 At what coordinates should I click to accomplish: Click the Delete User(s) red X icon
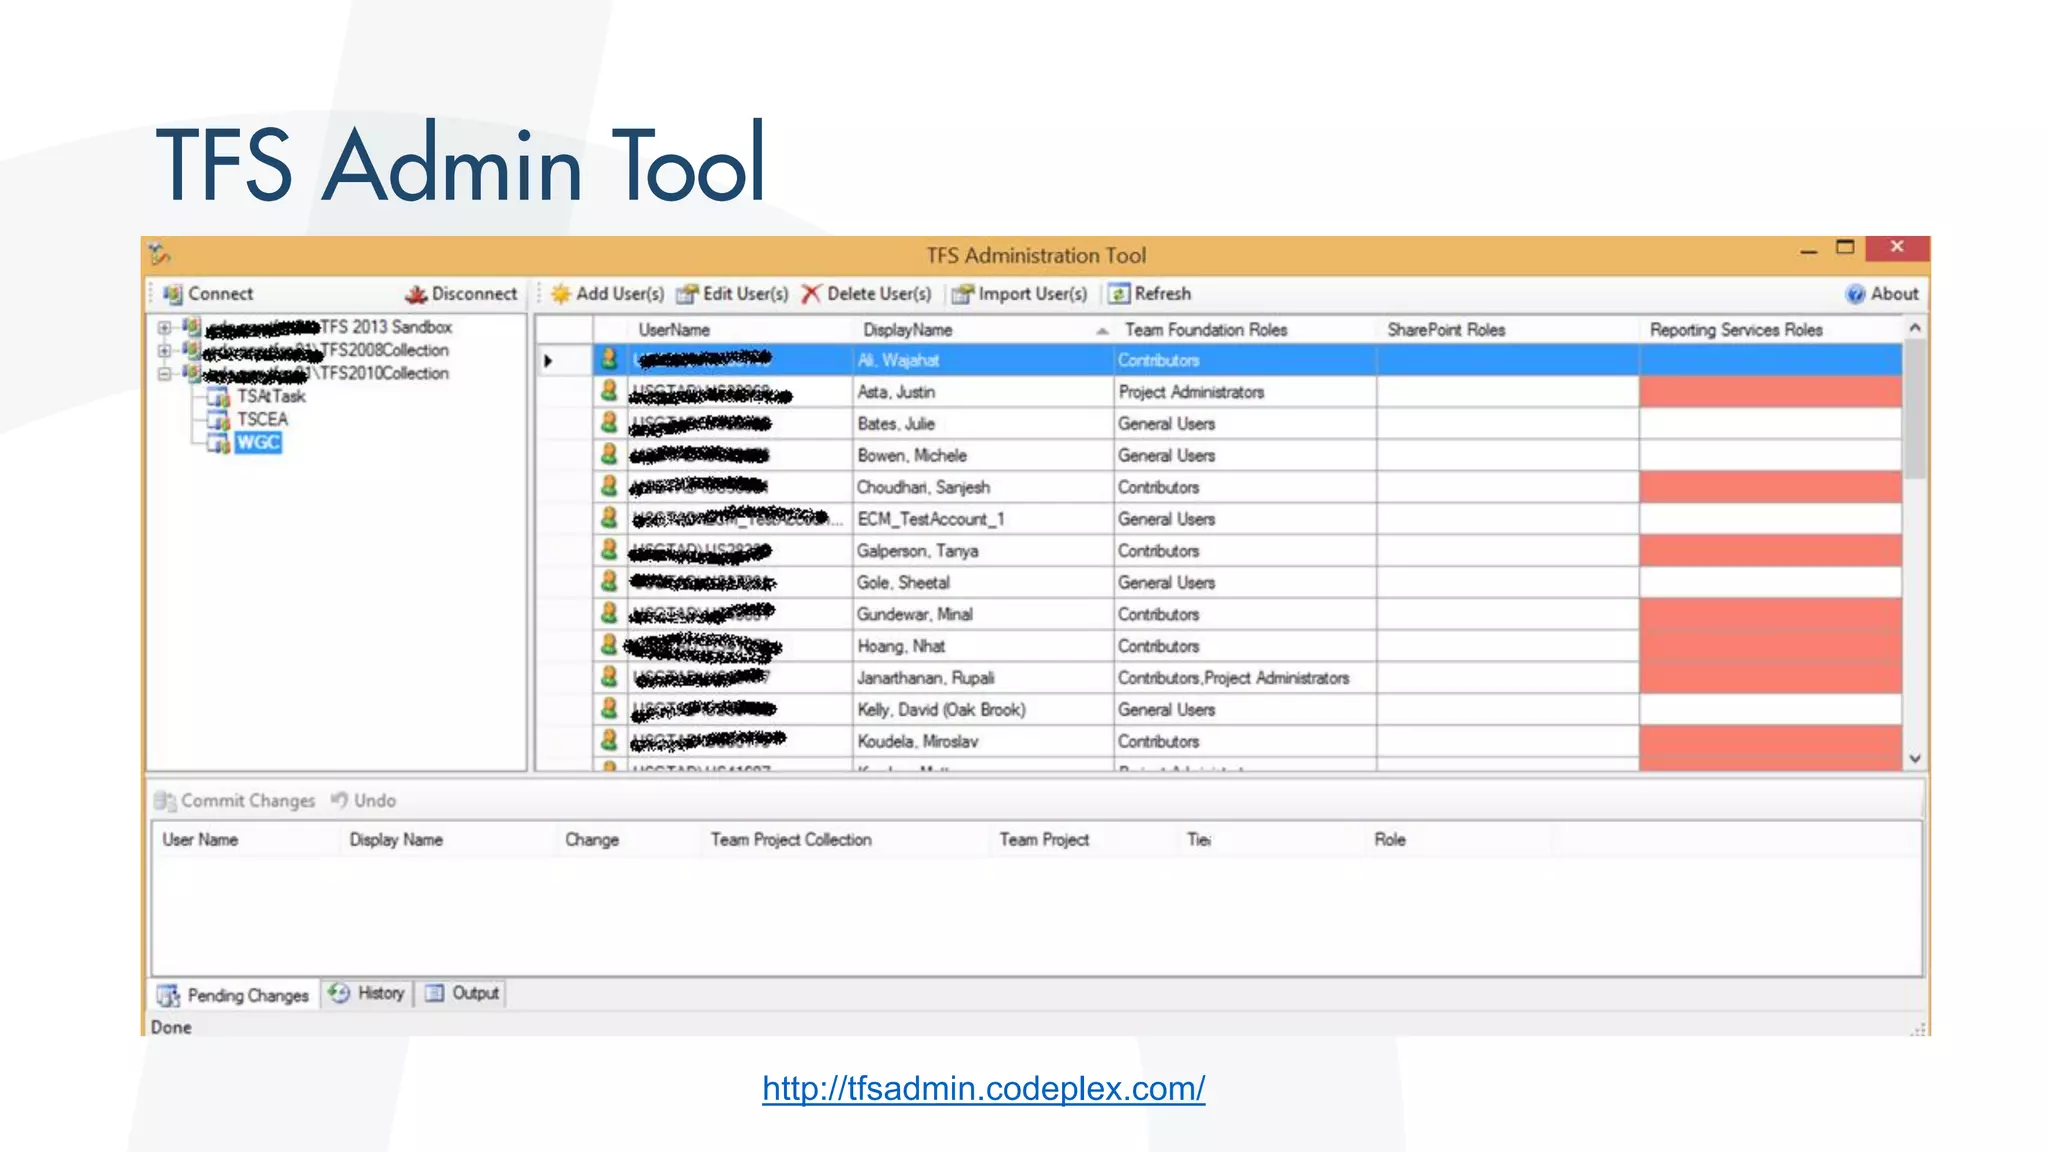811,294
